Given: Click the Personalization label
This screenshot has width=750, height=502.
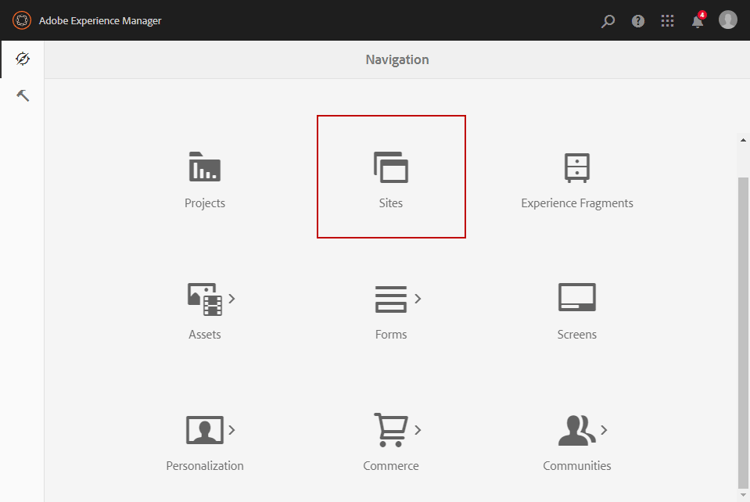Looking at the screenshot, I should tap(205, 466).
